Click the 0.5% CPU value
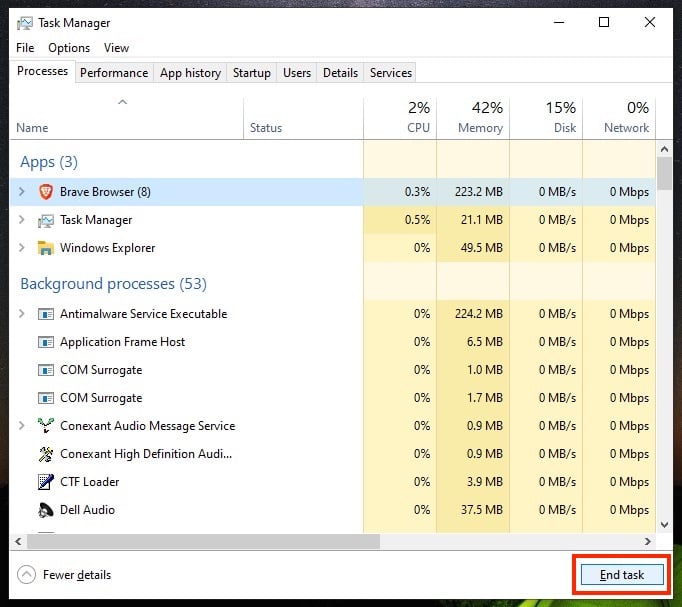Viewport: 682px width, 607px height. coord(417,220)
